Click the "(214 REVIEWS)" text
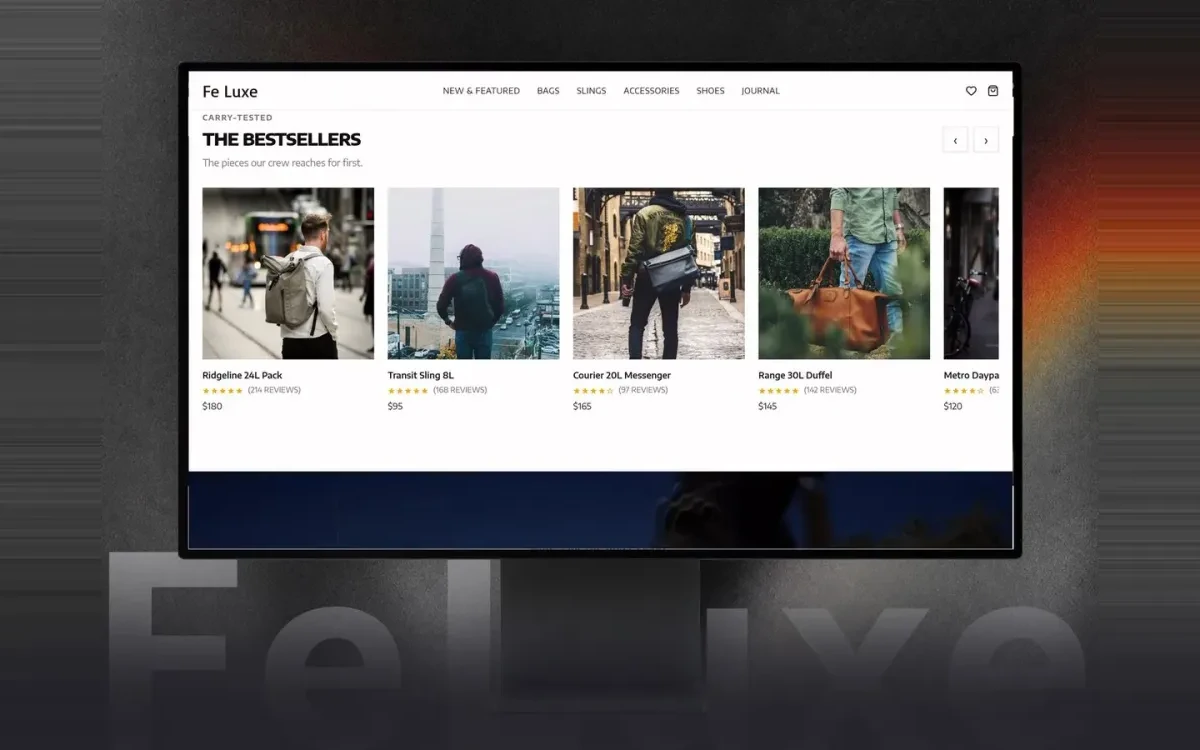The height and width of the screenshot is (750, 1200). click(274, 390)
